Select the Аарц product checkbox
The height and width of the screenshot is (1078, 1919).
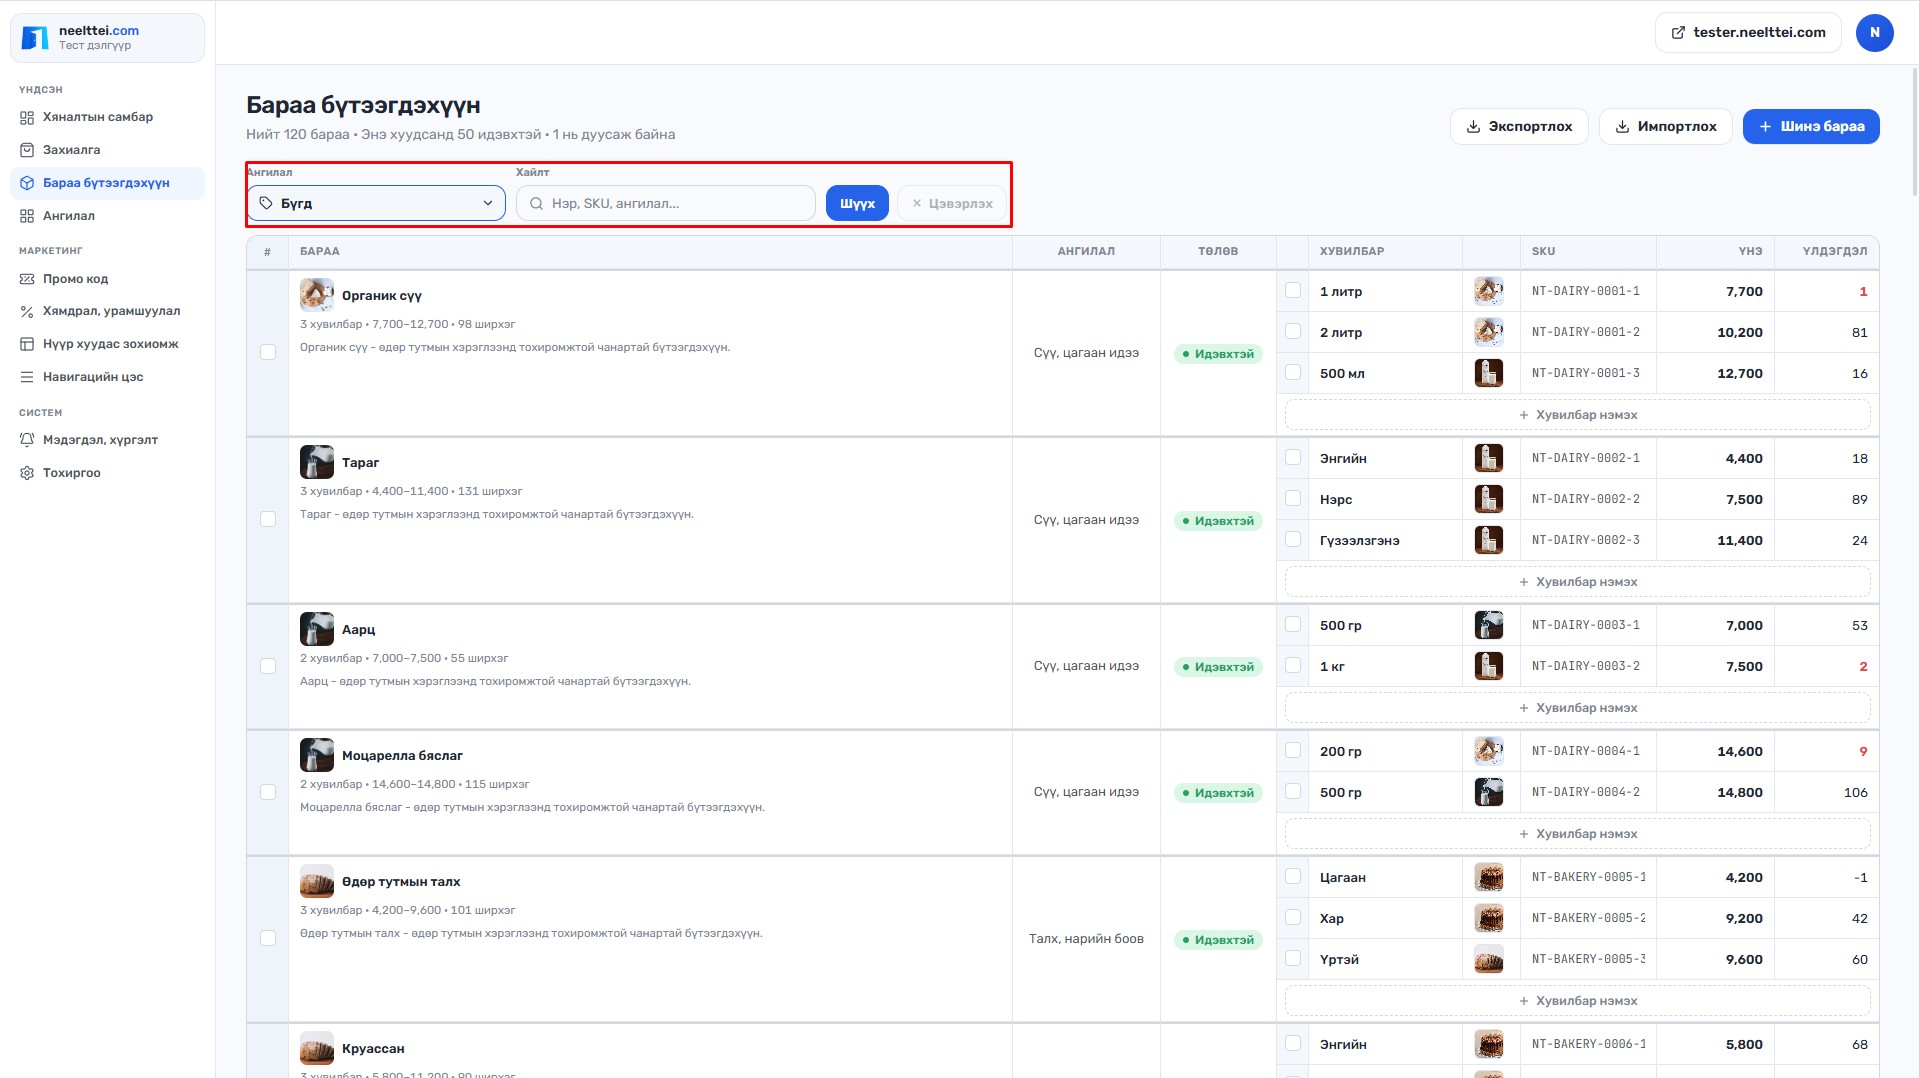click(x=268, y=666)
